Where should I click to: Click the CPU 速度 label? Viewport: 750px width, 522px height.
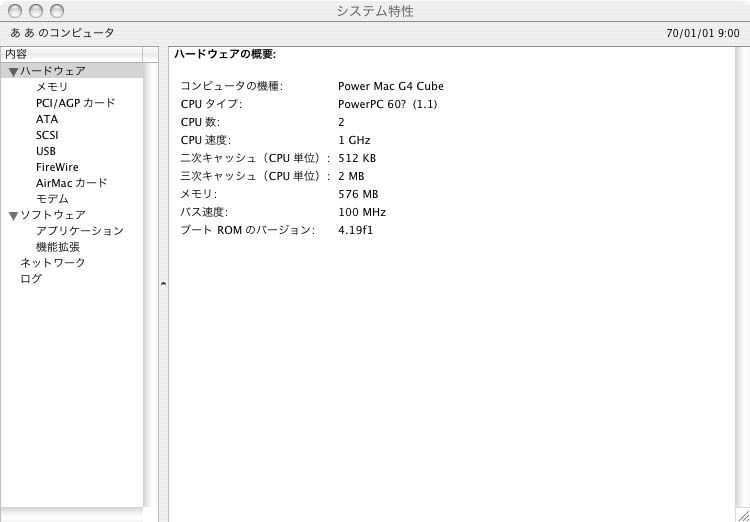point(206,141)
